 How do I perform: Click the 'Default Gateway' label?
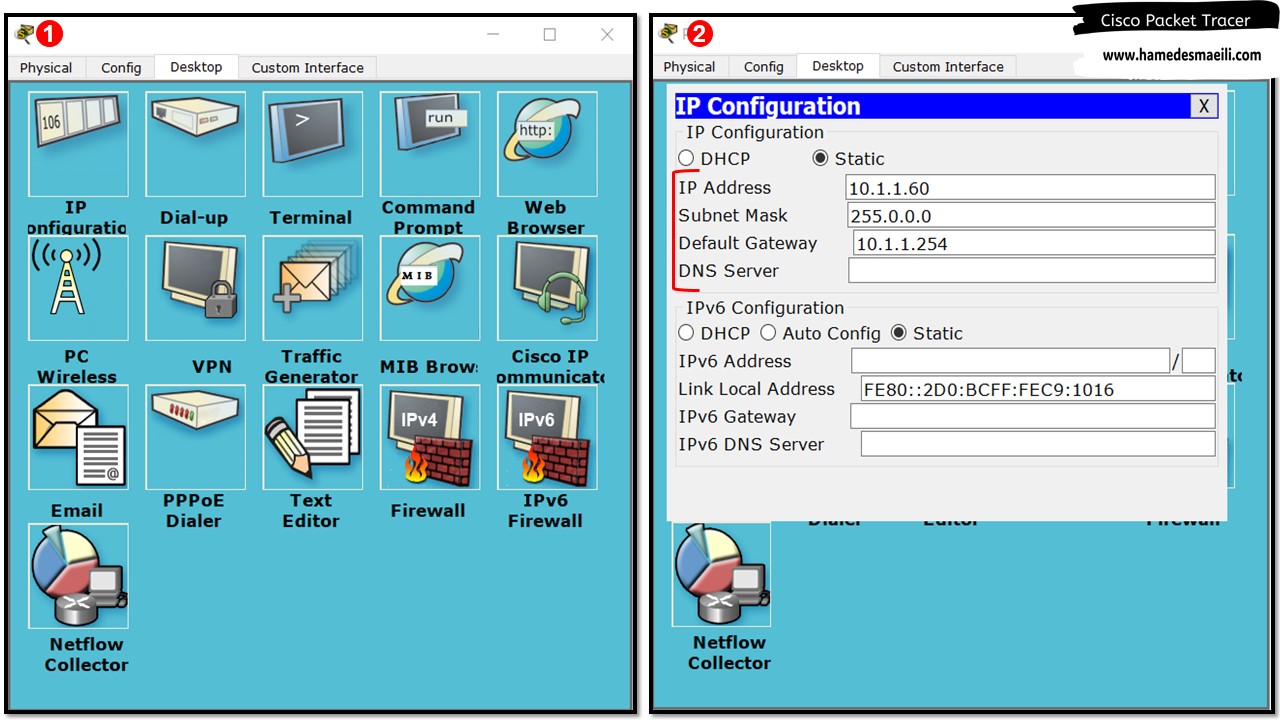click(748, 243)
